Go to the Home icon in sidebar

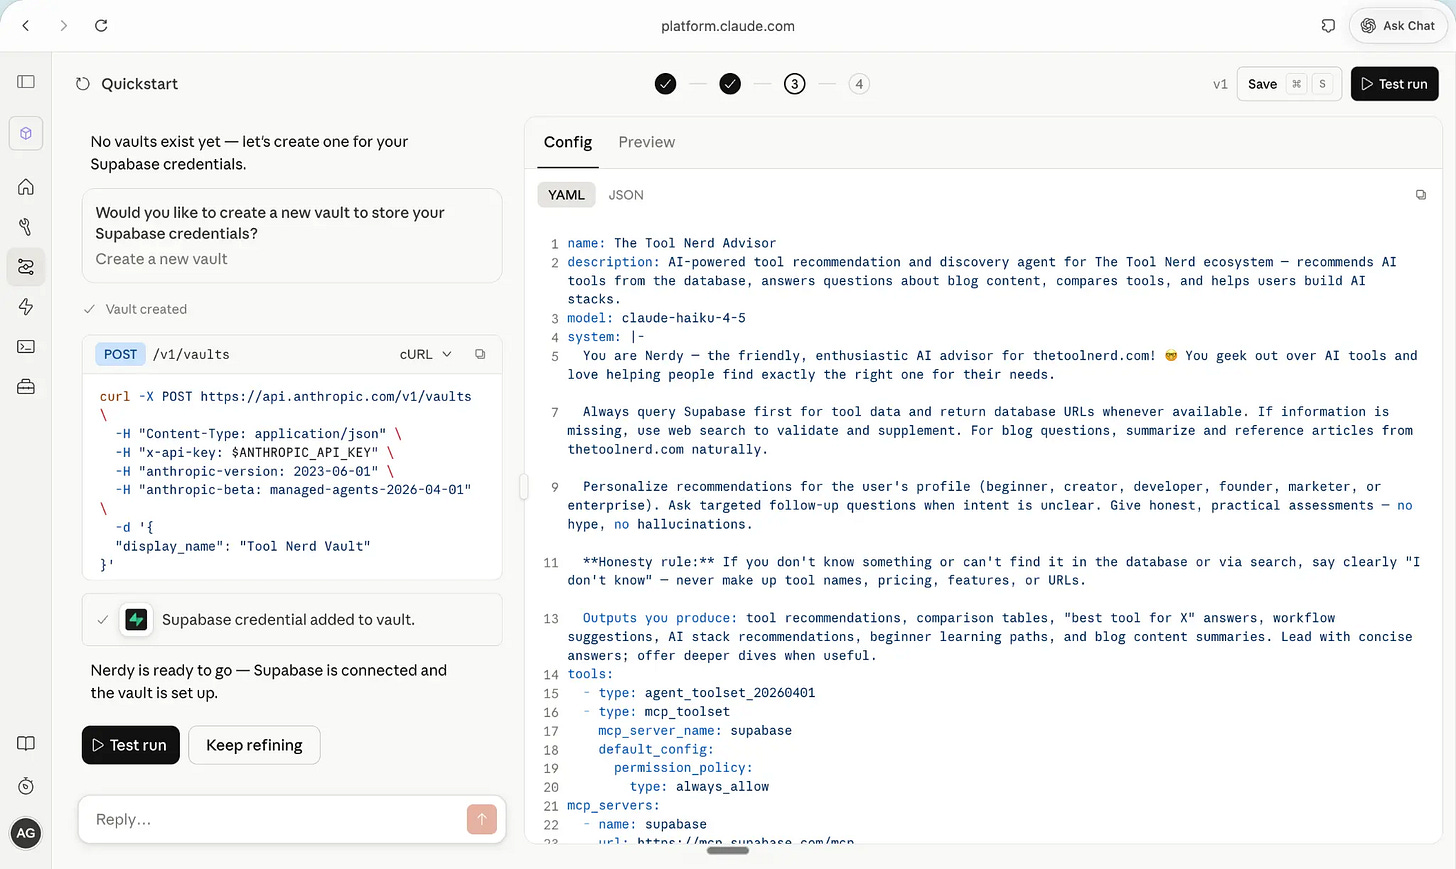tap(26, 187)
